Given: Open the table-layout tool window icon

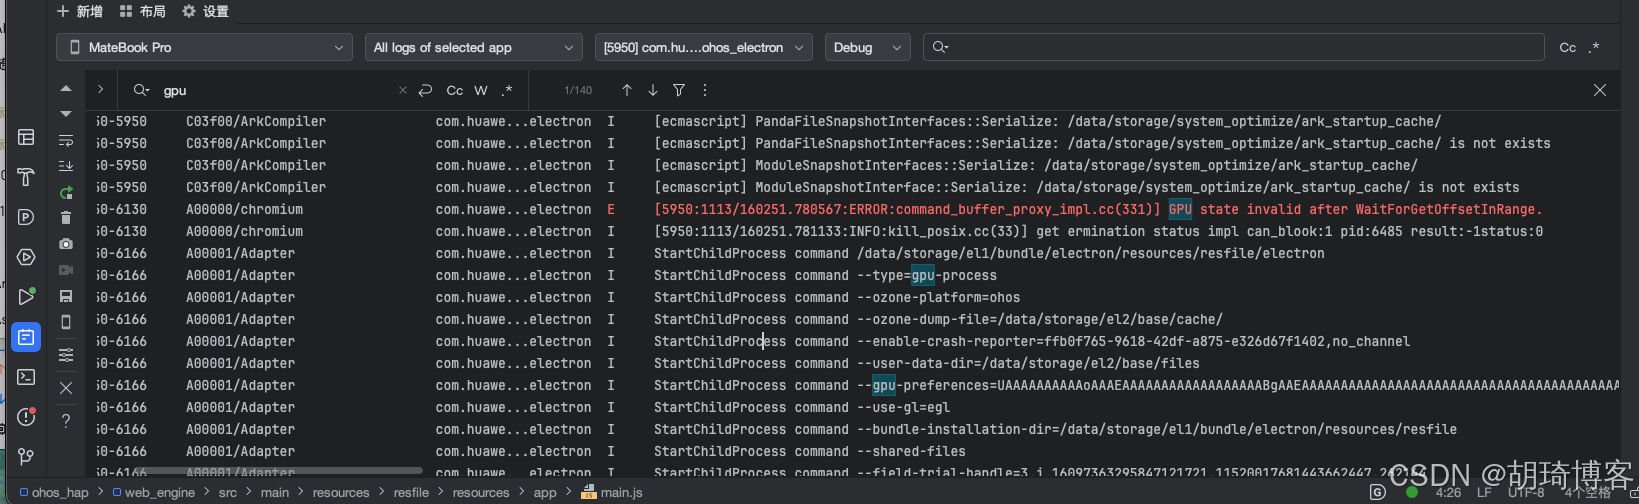Looking at the screenshot, I should (26, 137).
